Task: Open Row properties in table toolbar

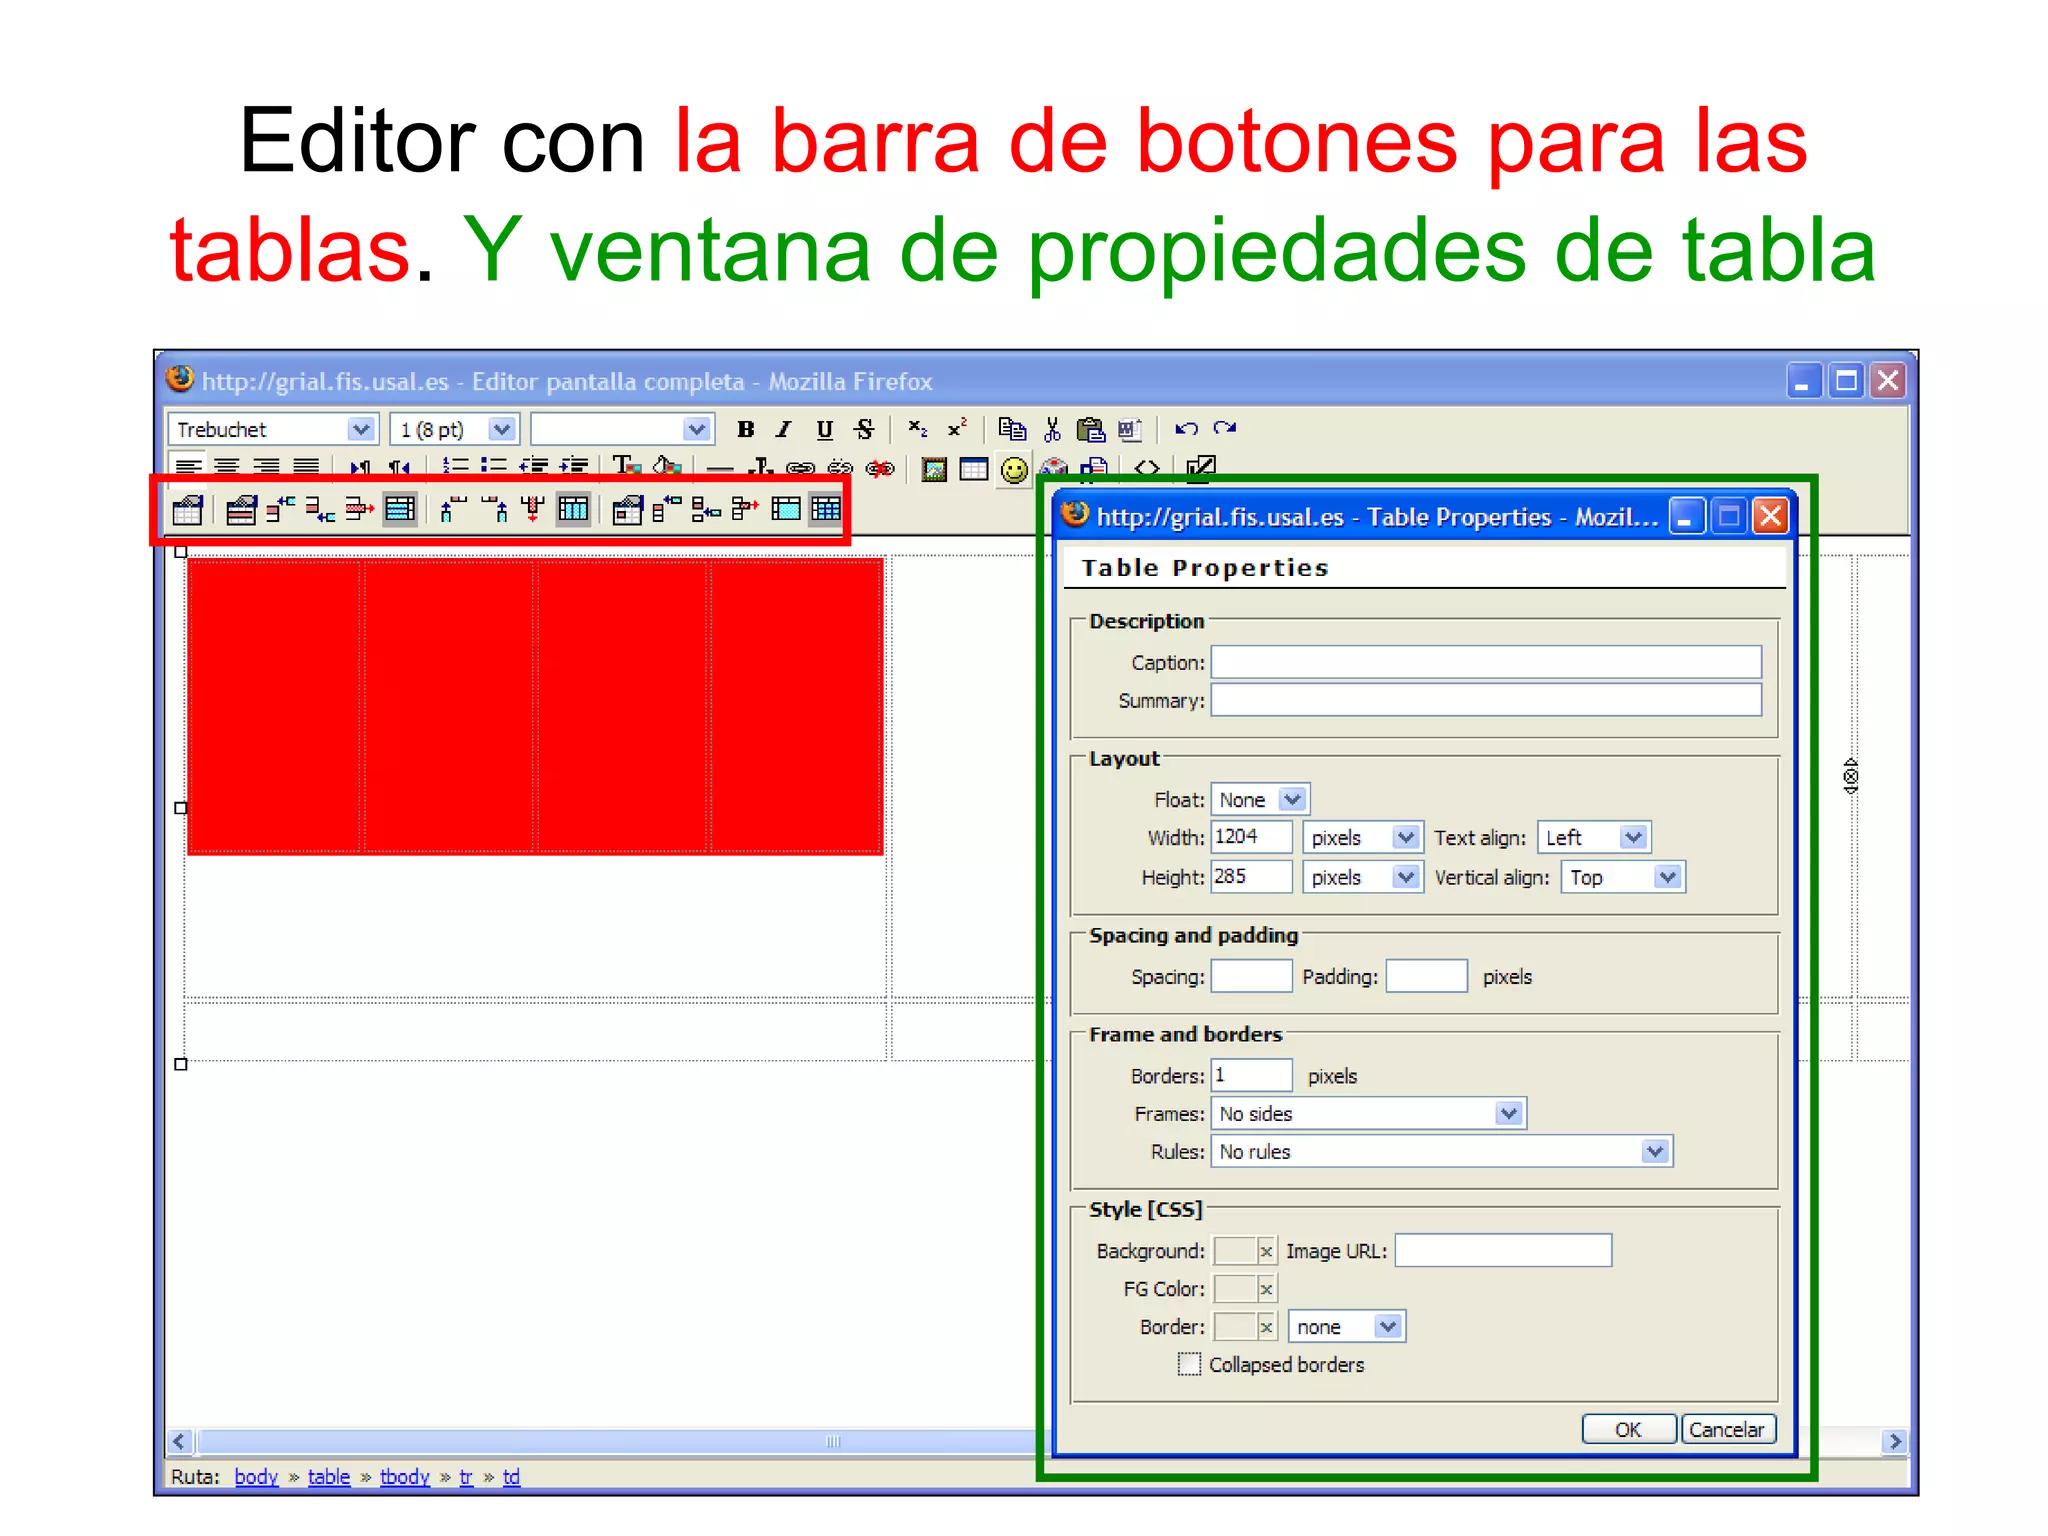Action: (241, 510)
